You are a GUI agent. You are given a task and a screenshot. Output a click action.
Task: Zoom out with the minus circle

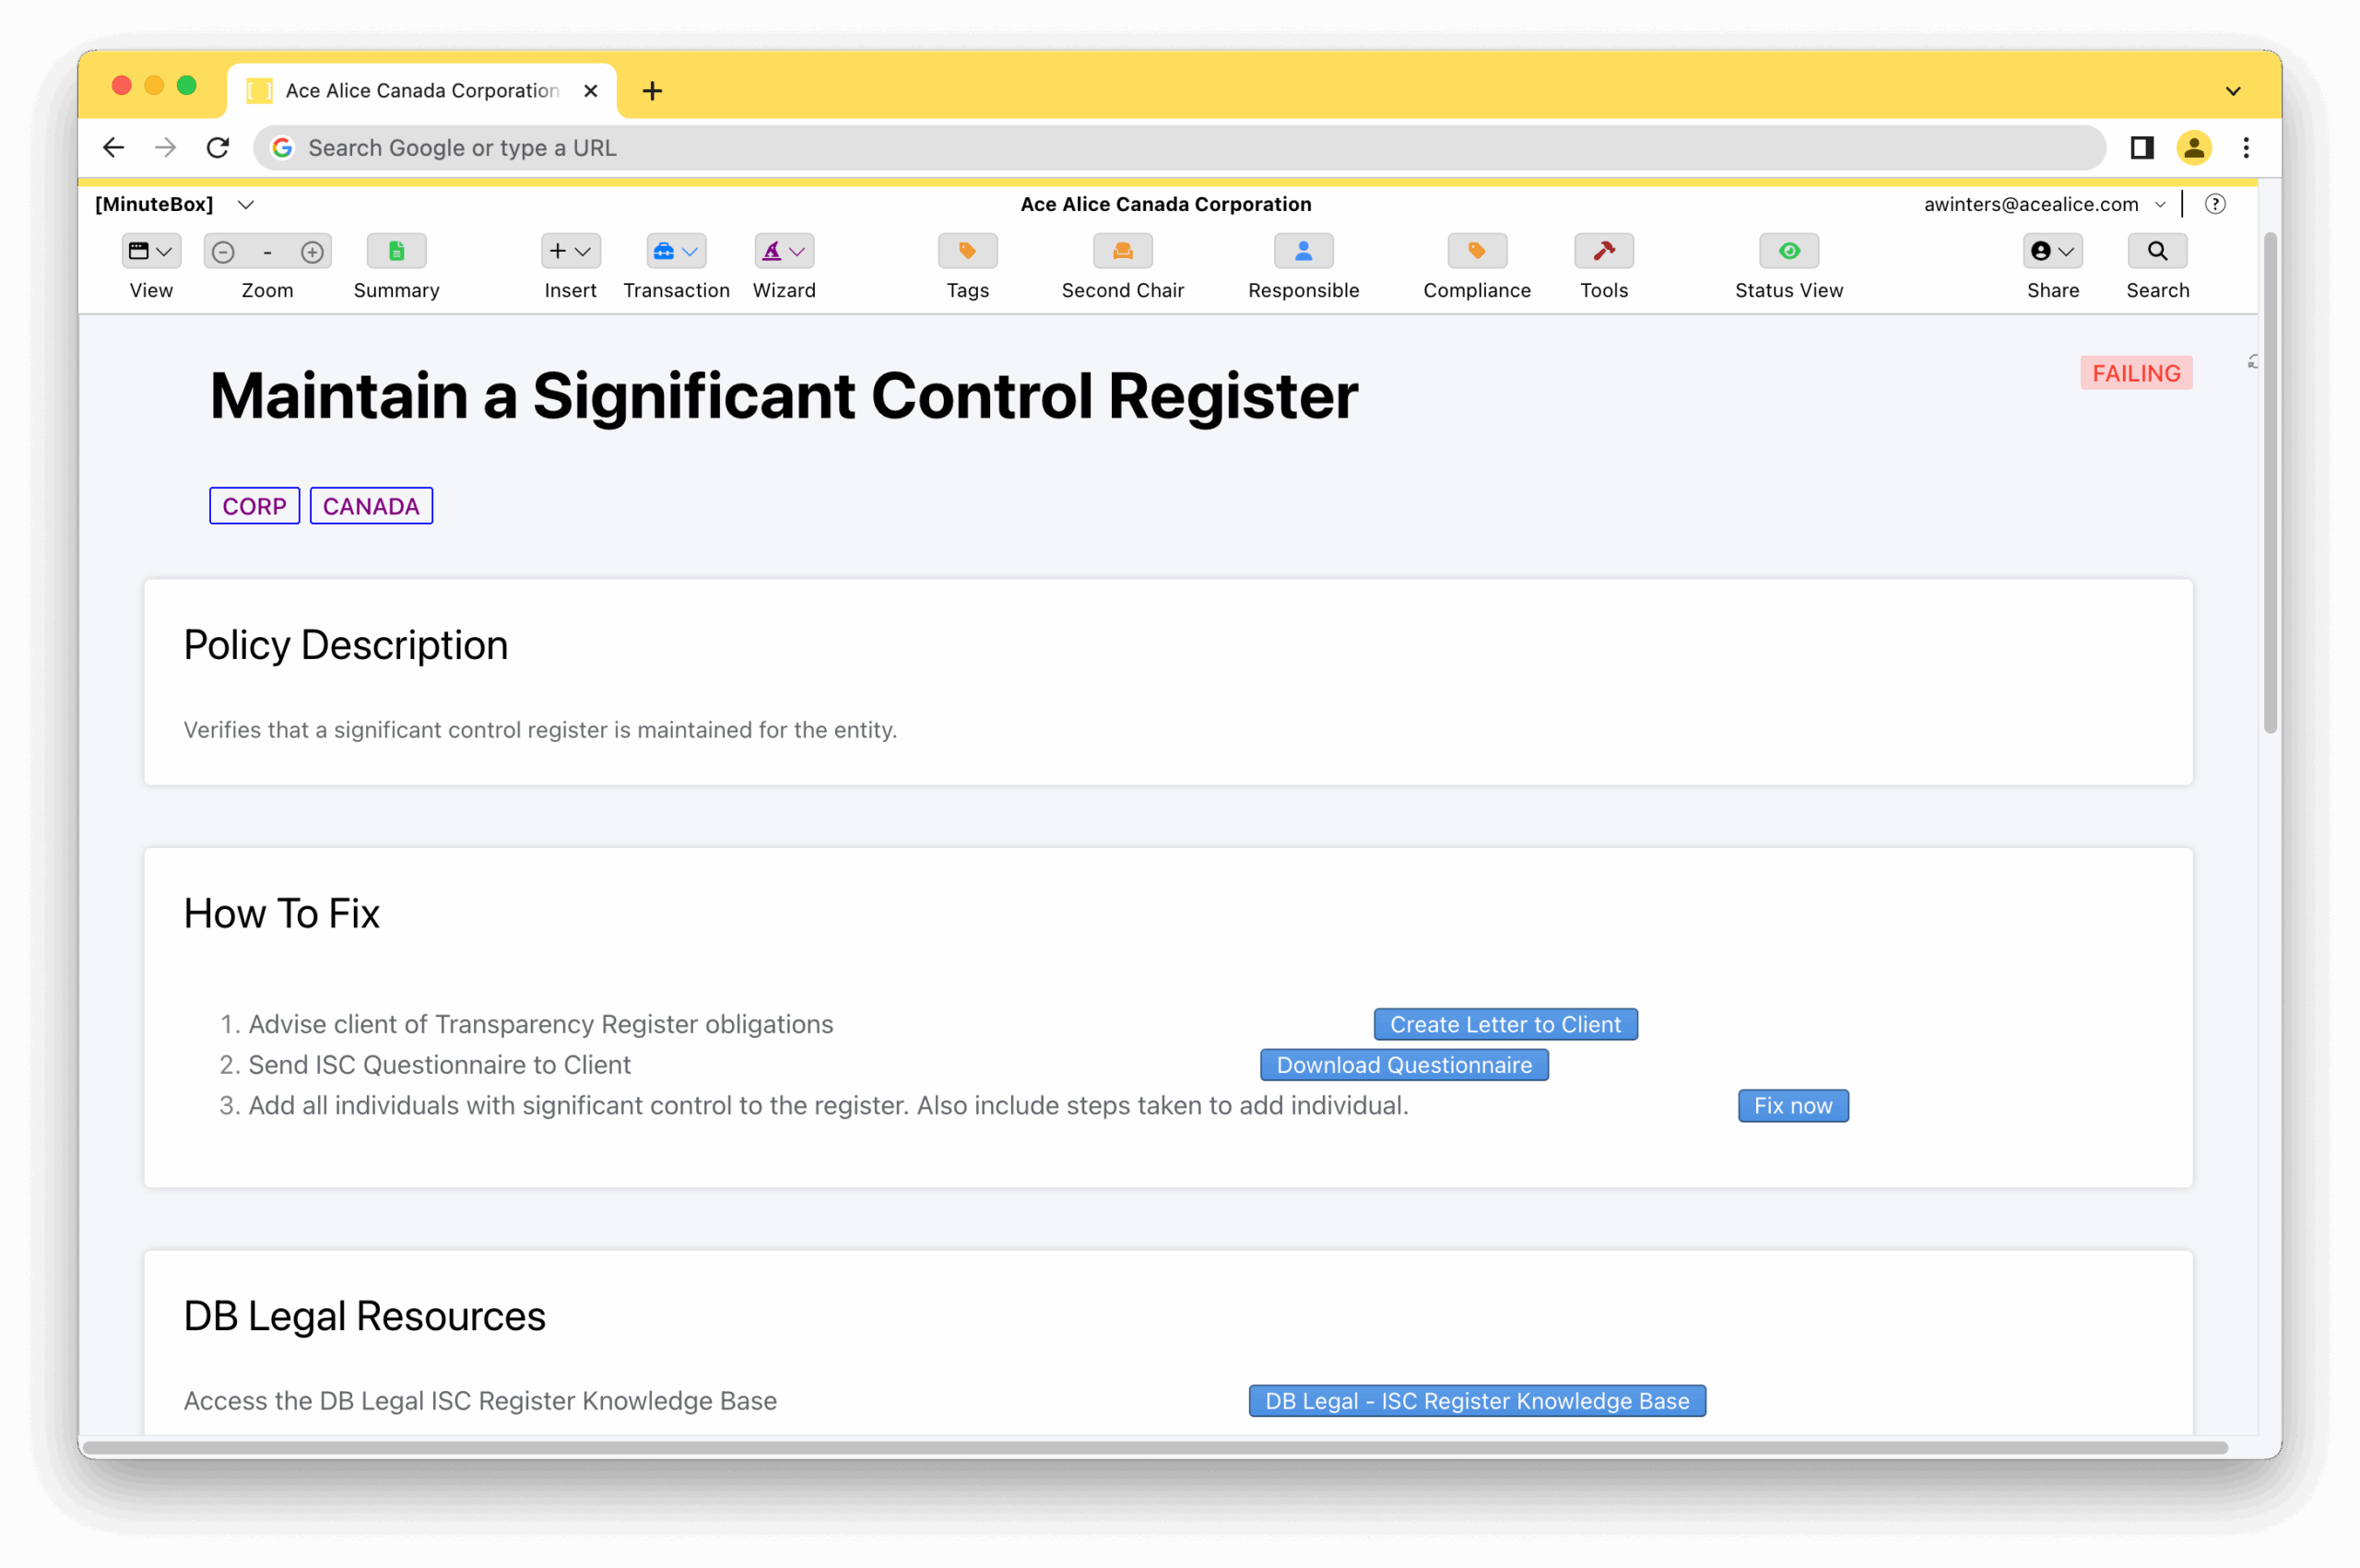(x=224, y=252)
